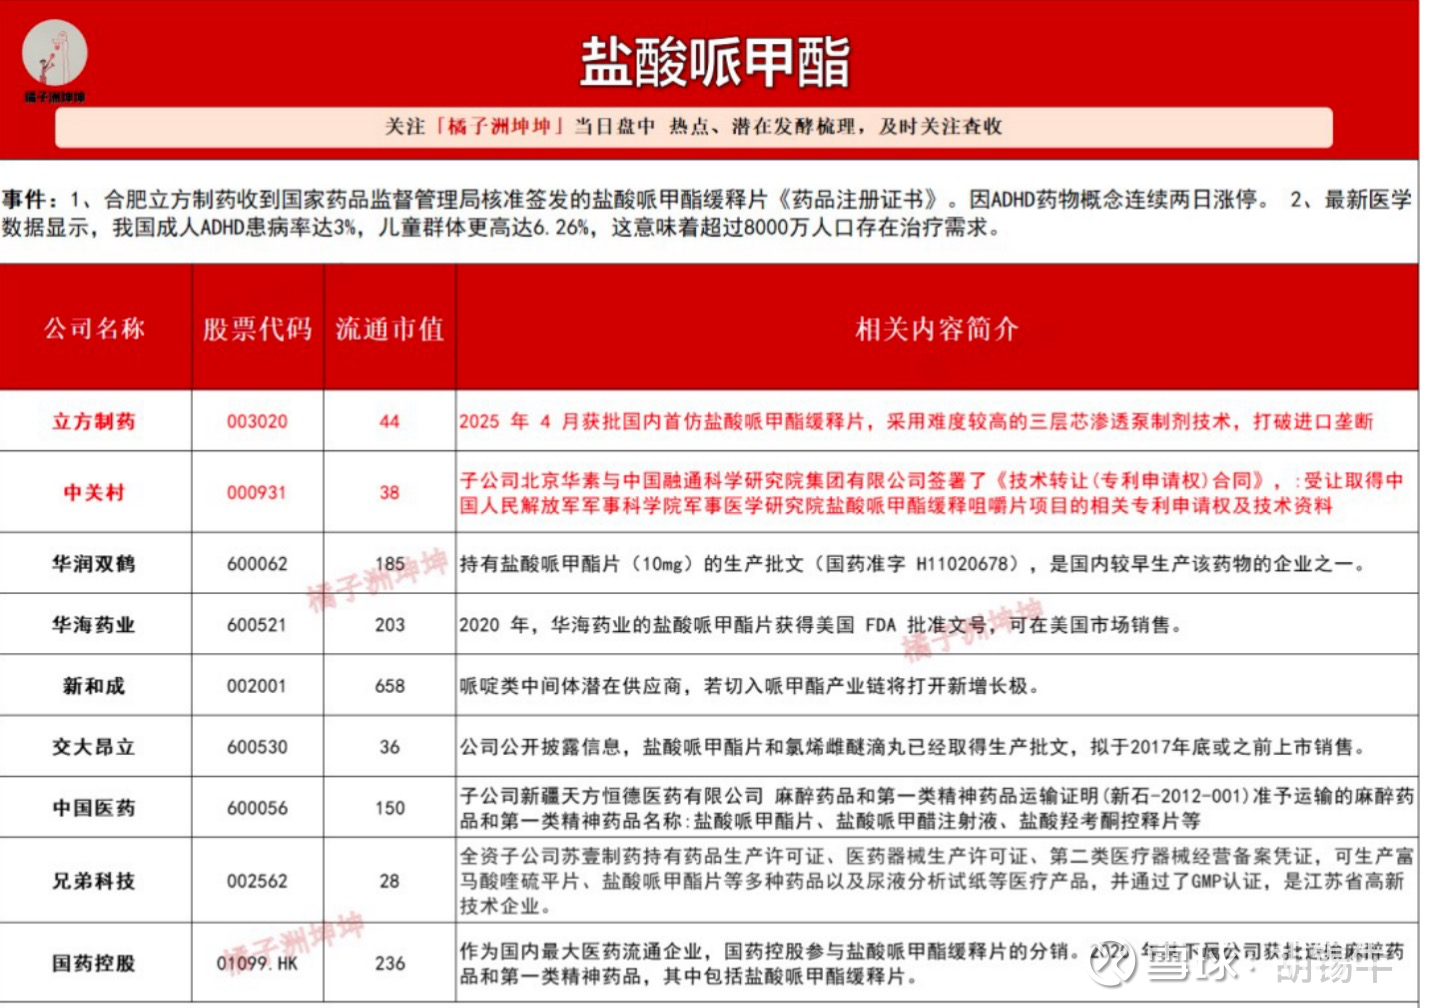Select market value 236 for 国药控股
Viewport: 1434px width, 1008px height.
coord(390,963)
